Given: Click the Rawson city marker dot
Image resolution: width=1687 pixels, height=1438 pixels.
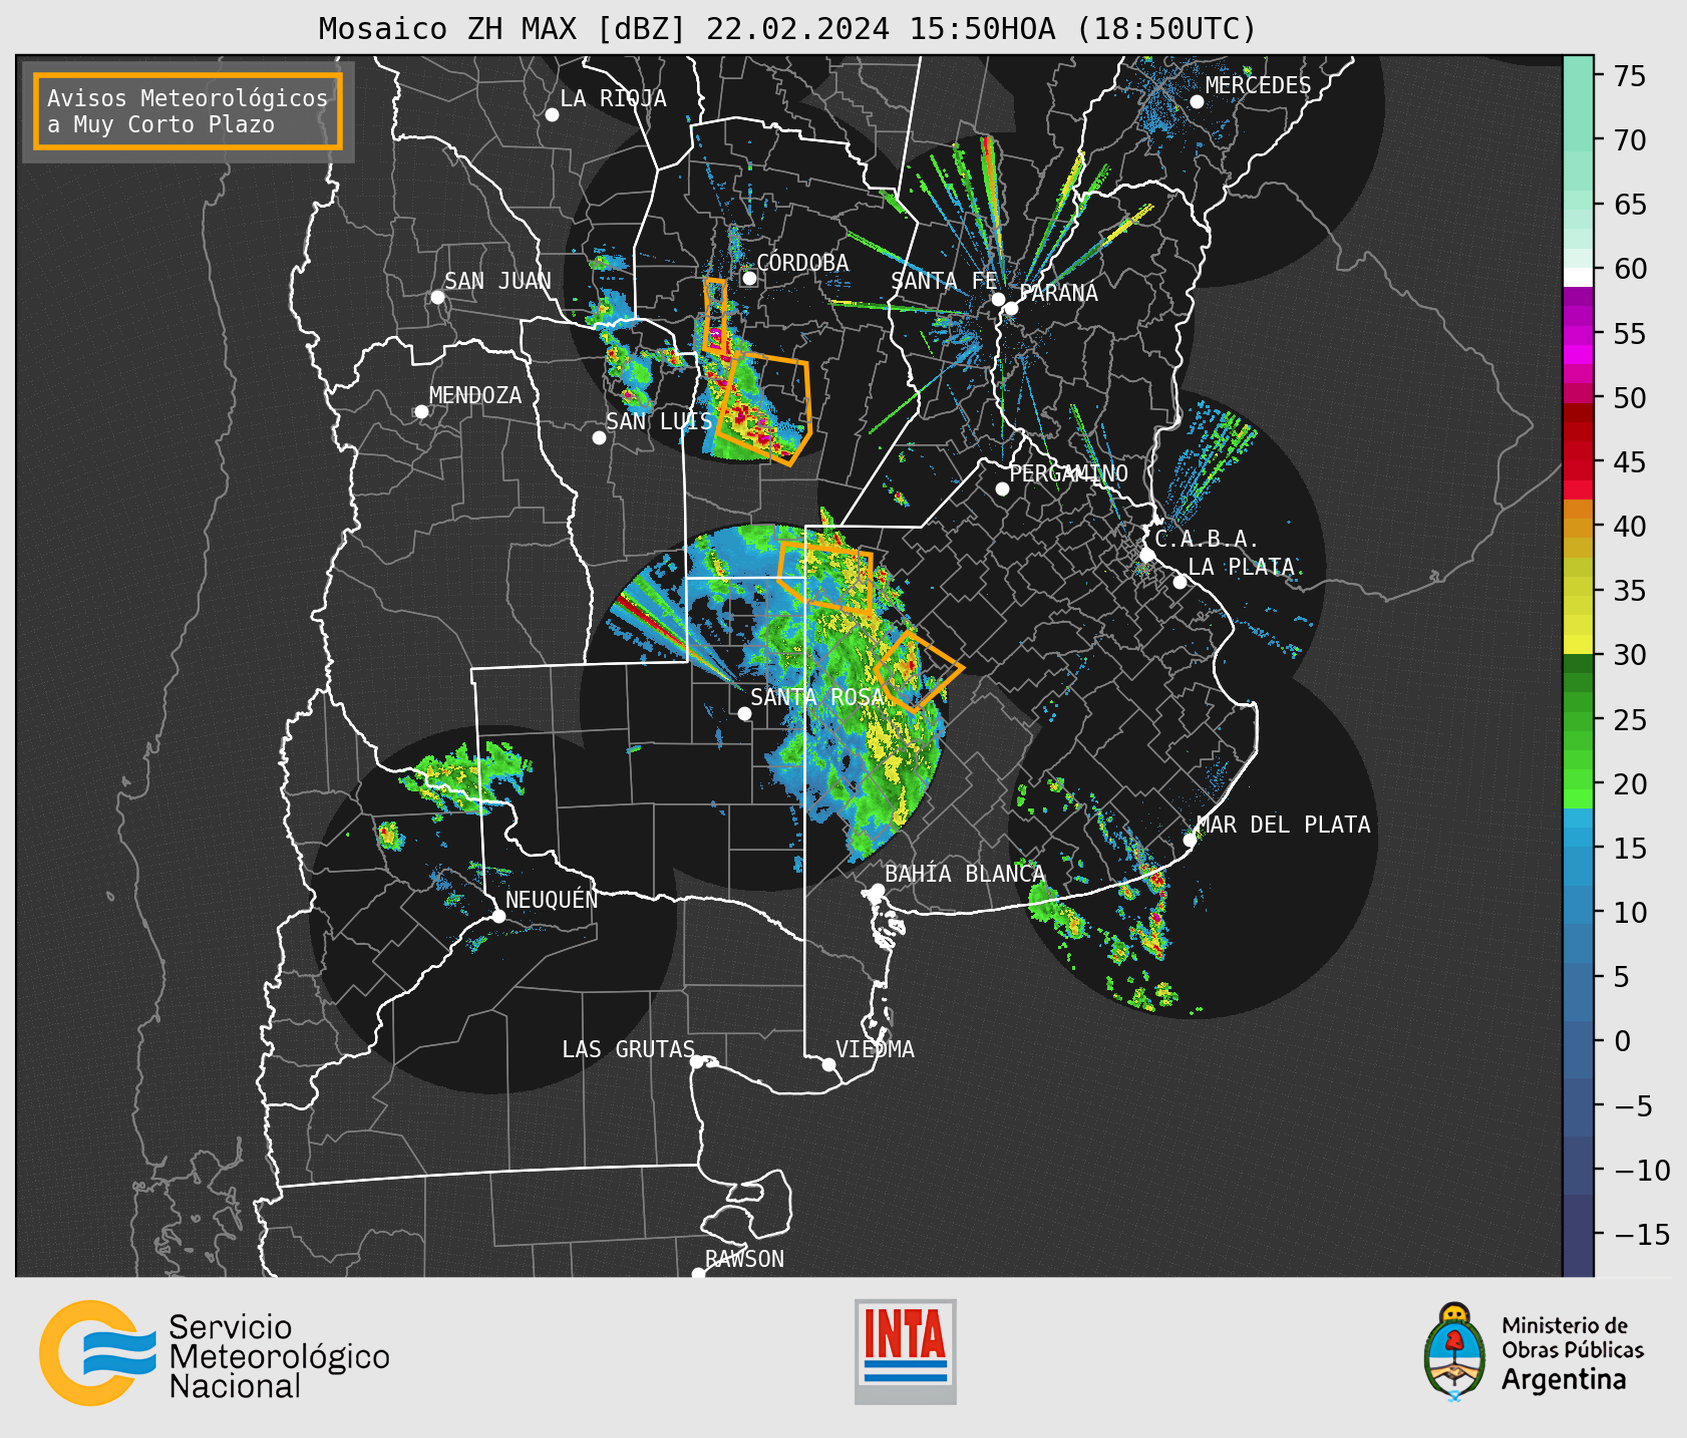Looking at the screenshot, I should pyautogui.click(x=698, y=1273).
